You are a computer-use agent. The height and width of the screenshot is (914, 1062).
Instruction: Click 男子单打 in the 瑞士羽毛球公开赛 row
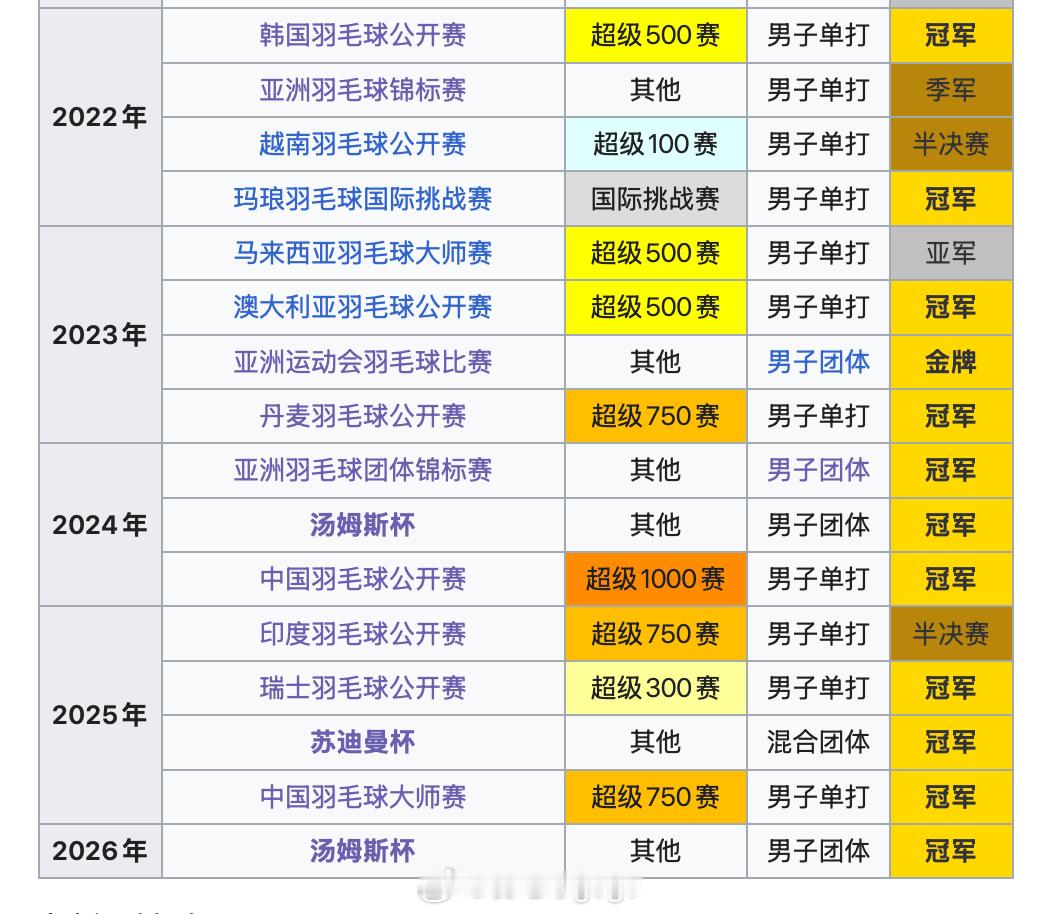pos(818,688)
